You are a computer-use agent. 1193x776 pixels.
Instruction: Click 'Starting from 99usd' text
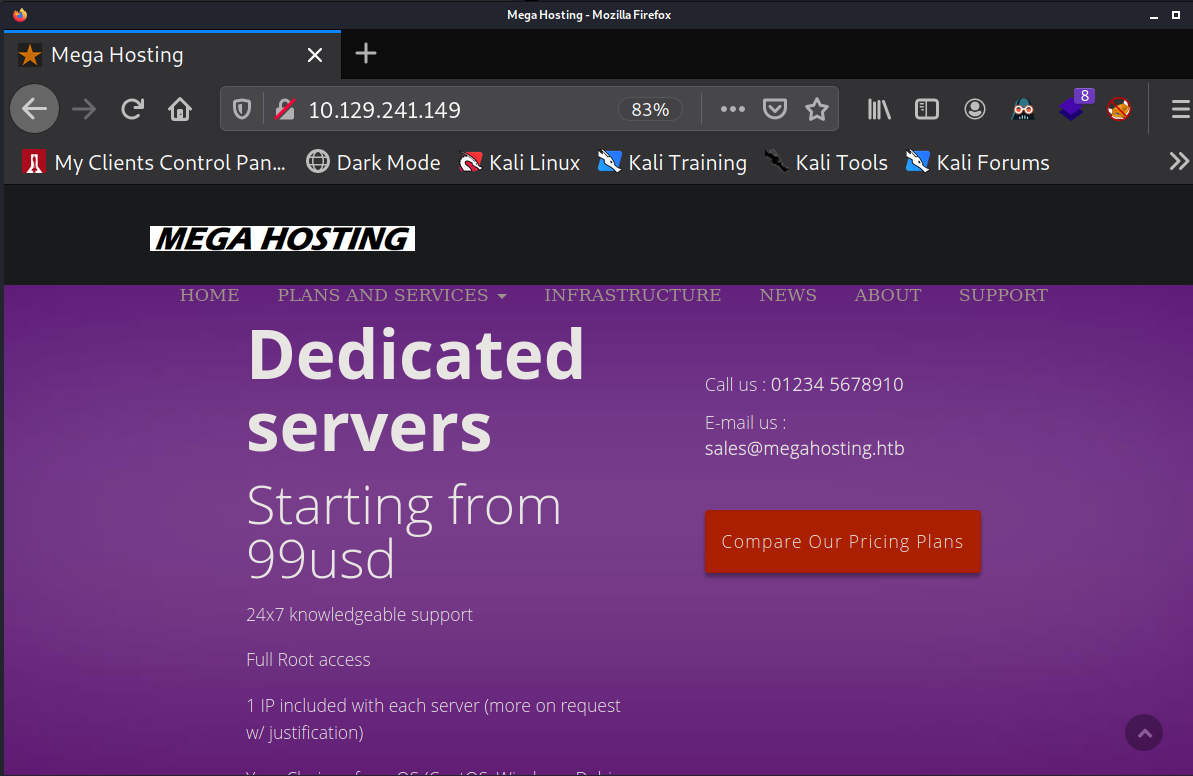[403, 531]
